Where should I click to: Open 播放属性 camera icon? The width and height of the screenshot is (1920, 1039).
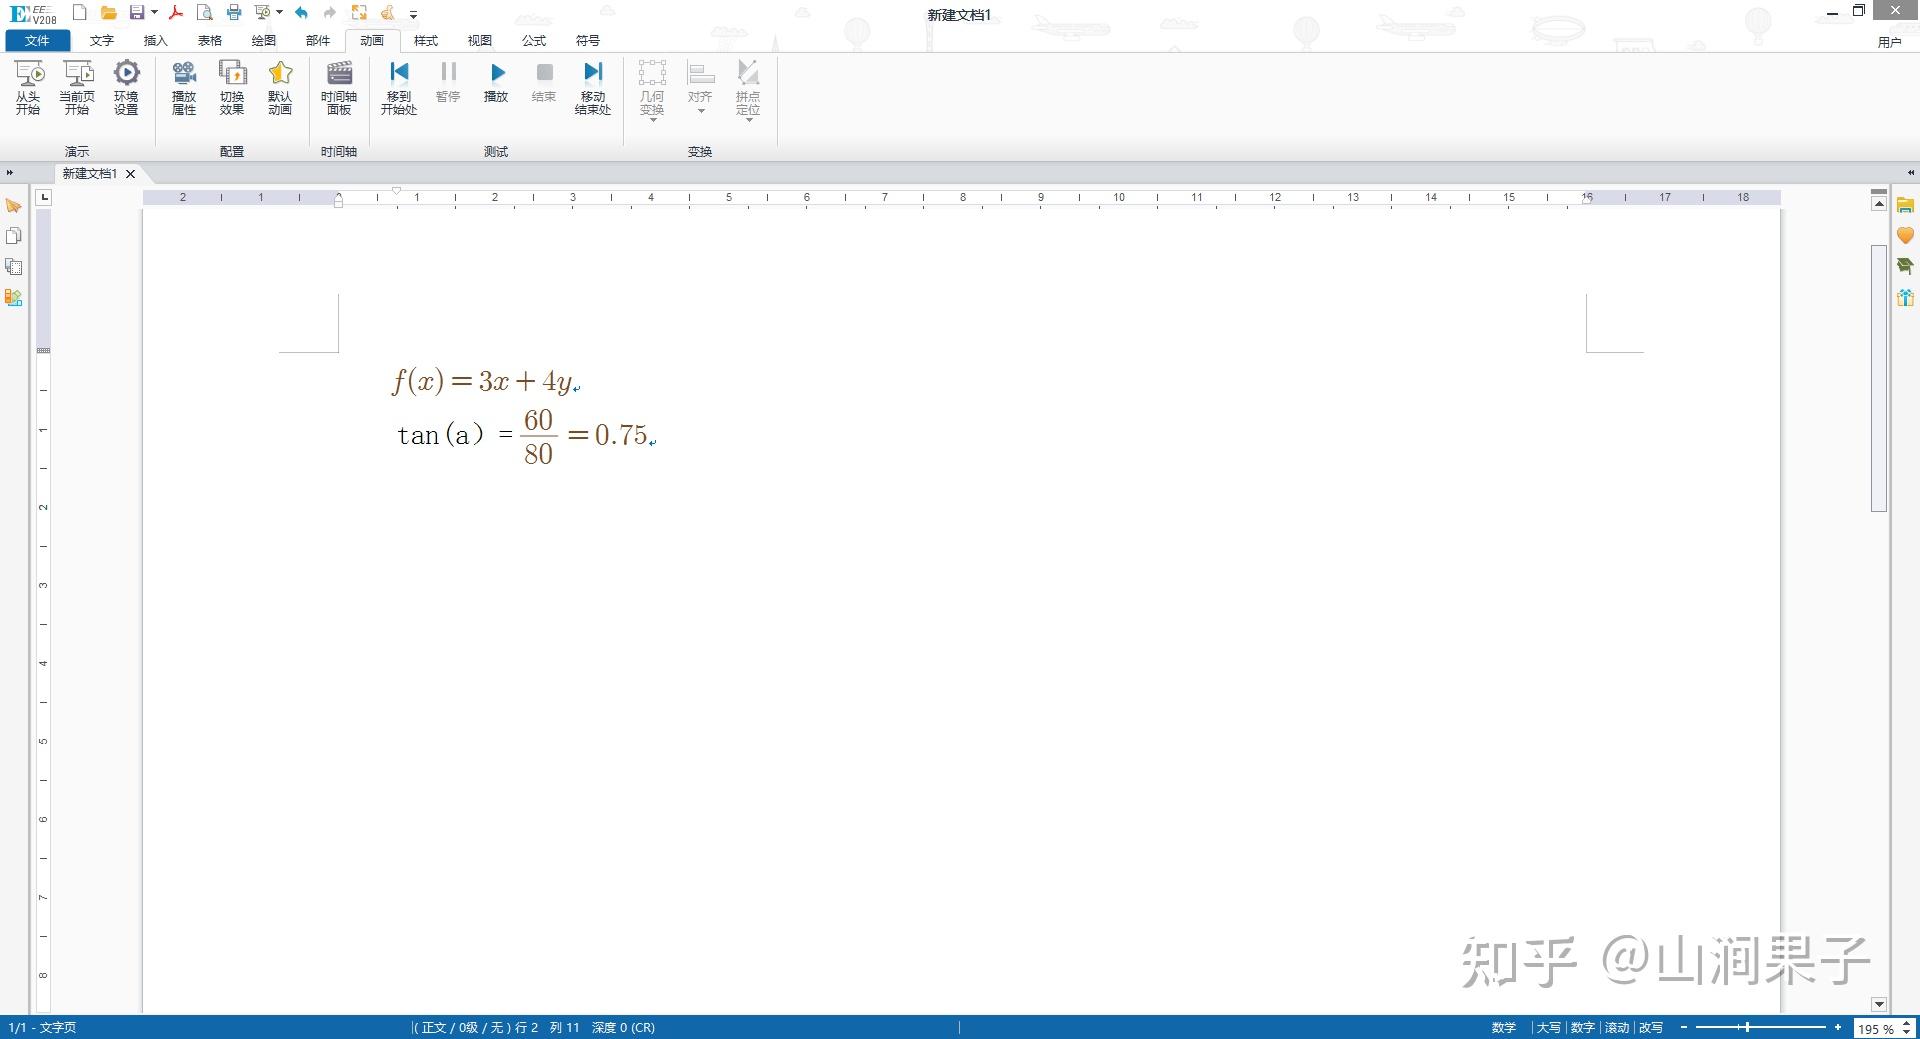pyautogui.click(x=184, y=87)
